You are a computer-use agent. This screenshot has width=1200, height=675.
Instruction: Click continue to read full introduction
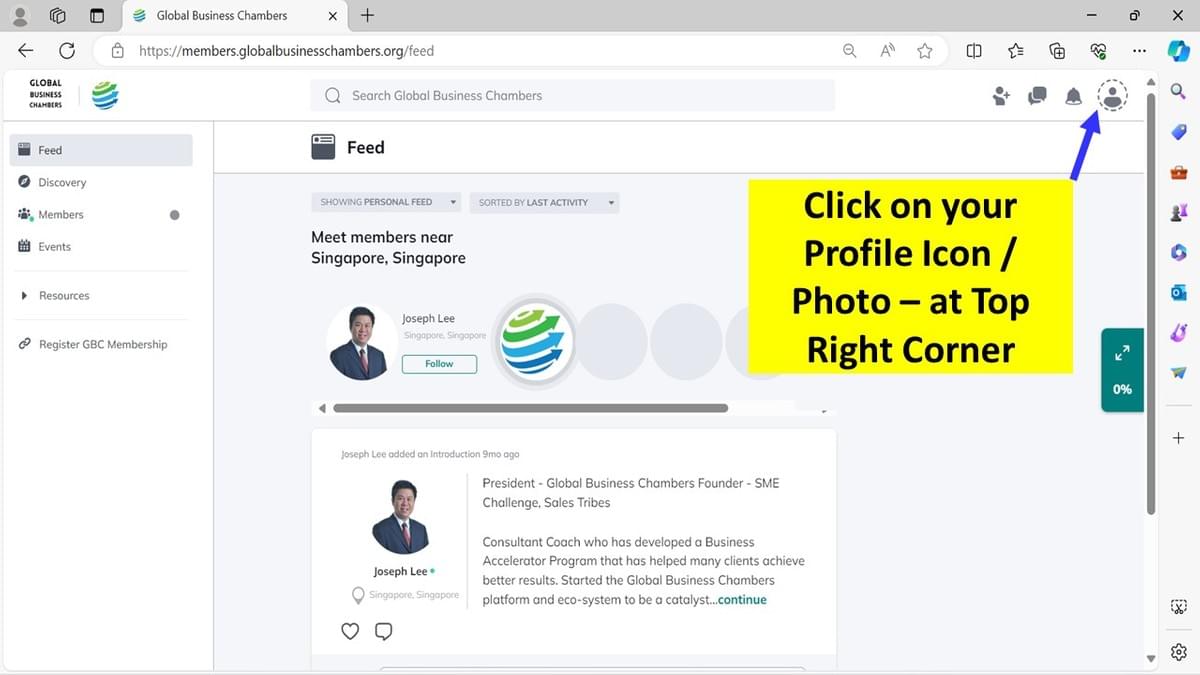tap(742, 600)
